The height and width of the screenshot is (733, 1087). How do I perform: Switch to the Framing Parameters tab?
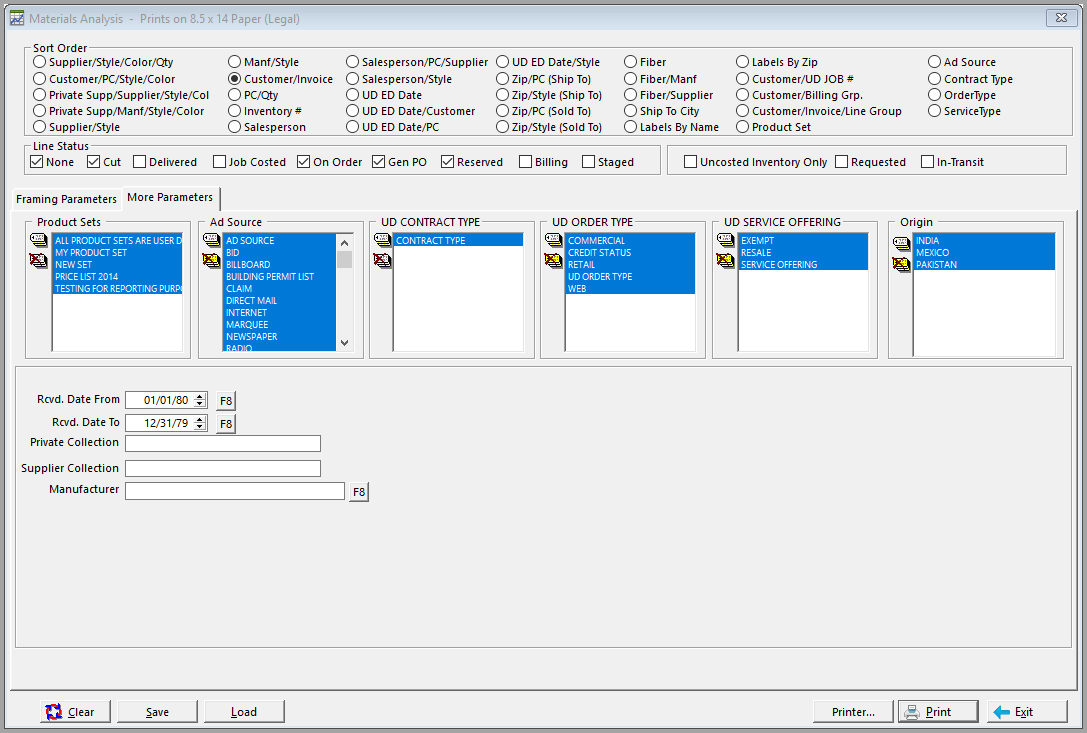point(67,199)
